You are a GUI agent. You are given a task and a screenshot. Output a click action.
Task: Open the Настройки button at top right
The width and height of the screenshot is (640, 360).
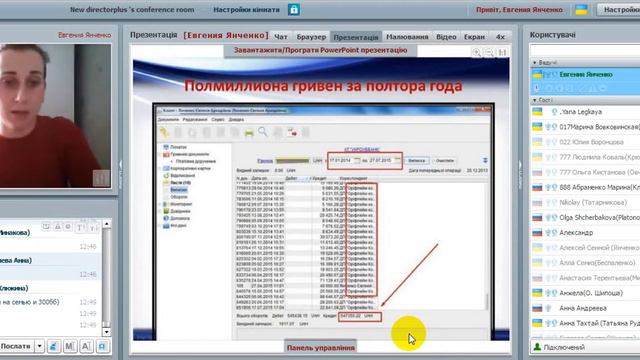point(619,9)
